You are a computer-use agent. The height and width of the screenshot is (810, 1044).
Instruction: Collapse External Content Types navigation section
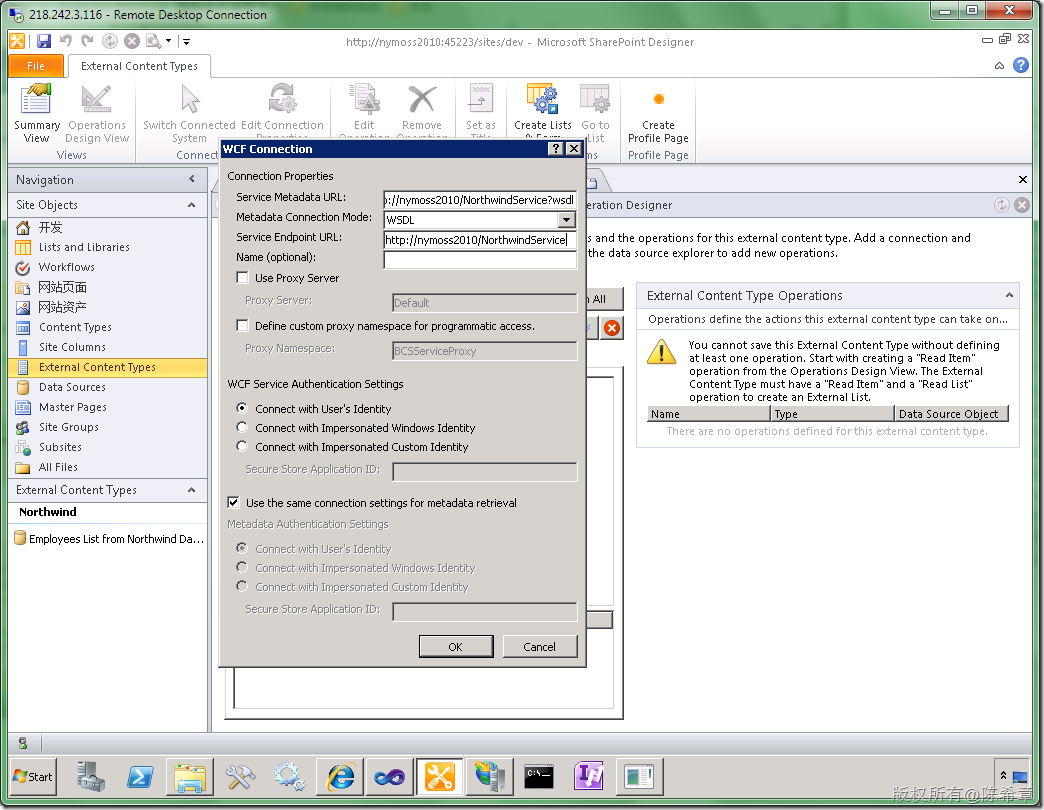[x=192, y=490]
